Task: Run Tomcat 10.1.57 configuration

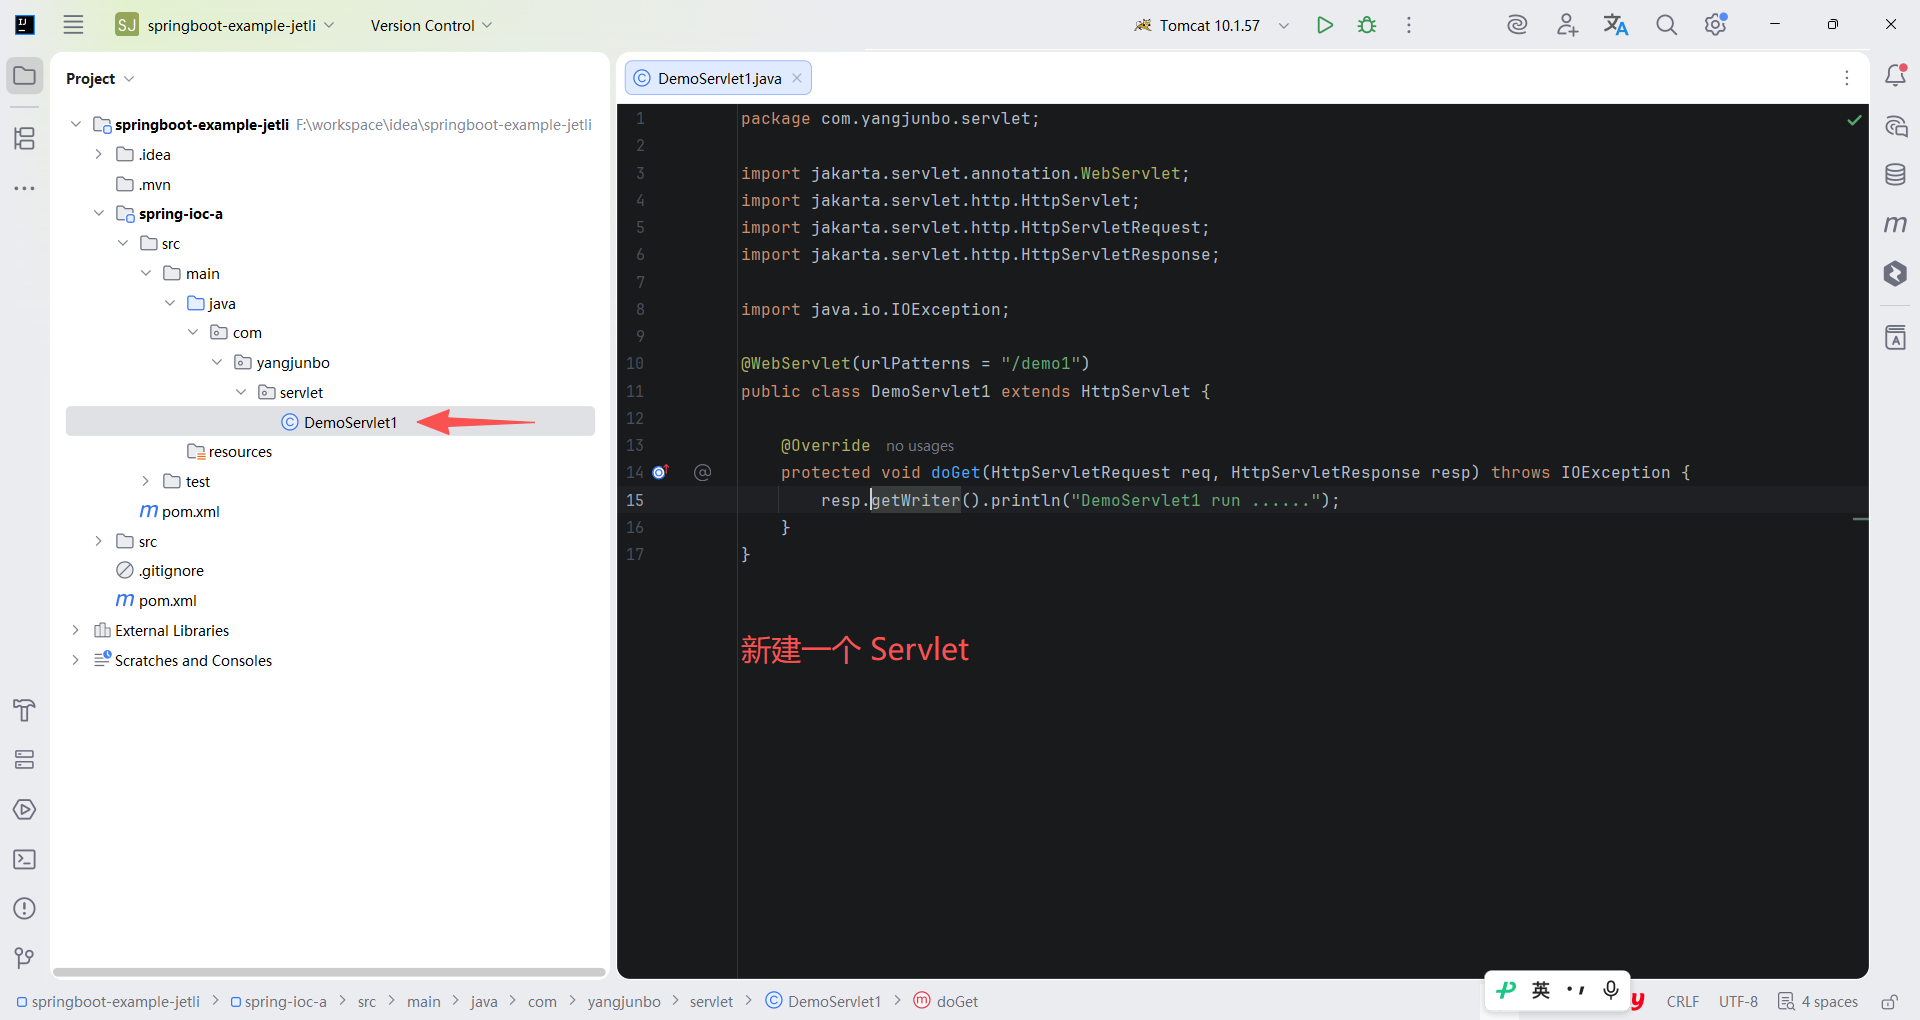Action: (1325, 25)
